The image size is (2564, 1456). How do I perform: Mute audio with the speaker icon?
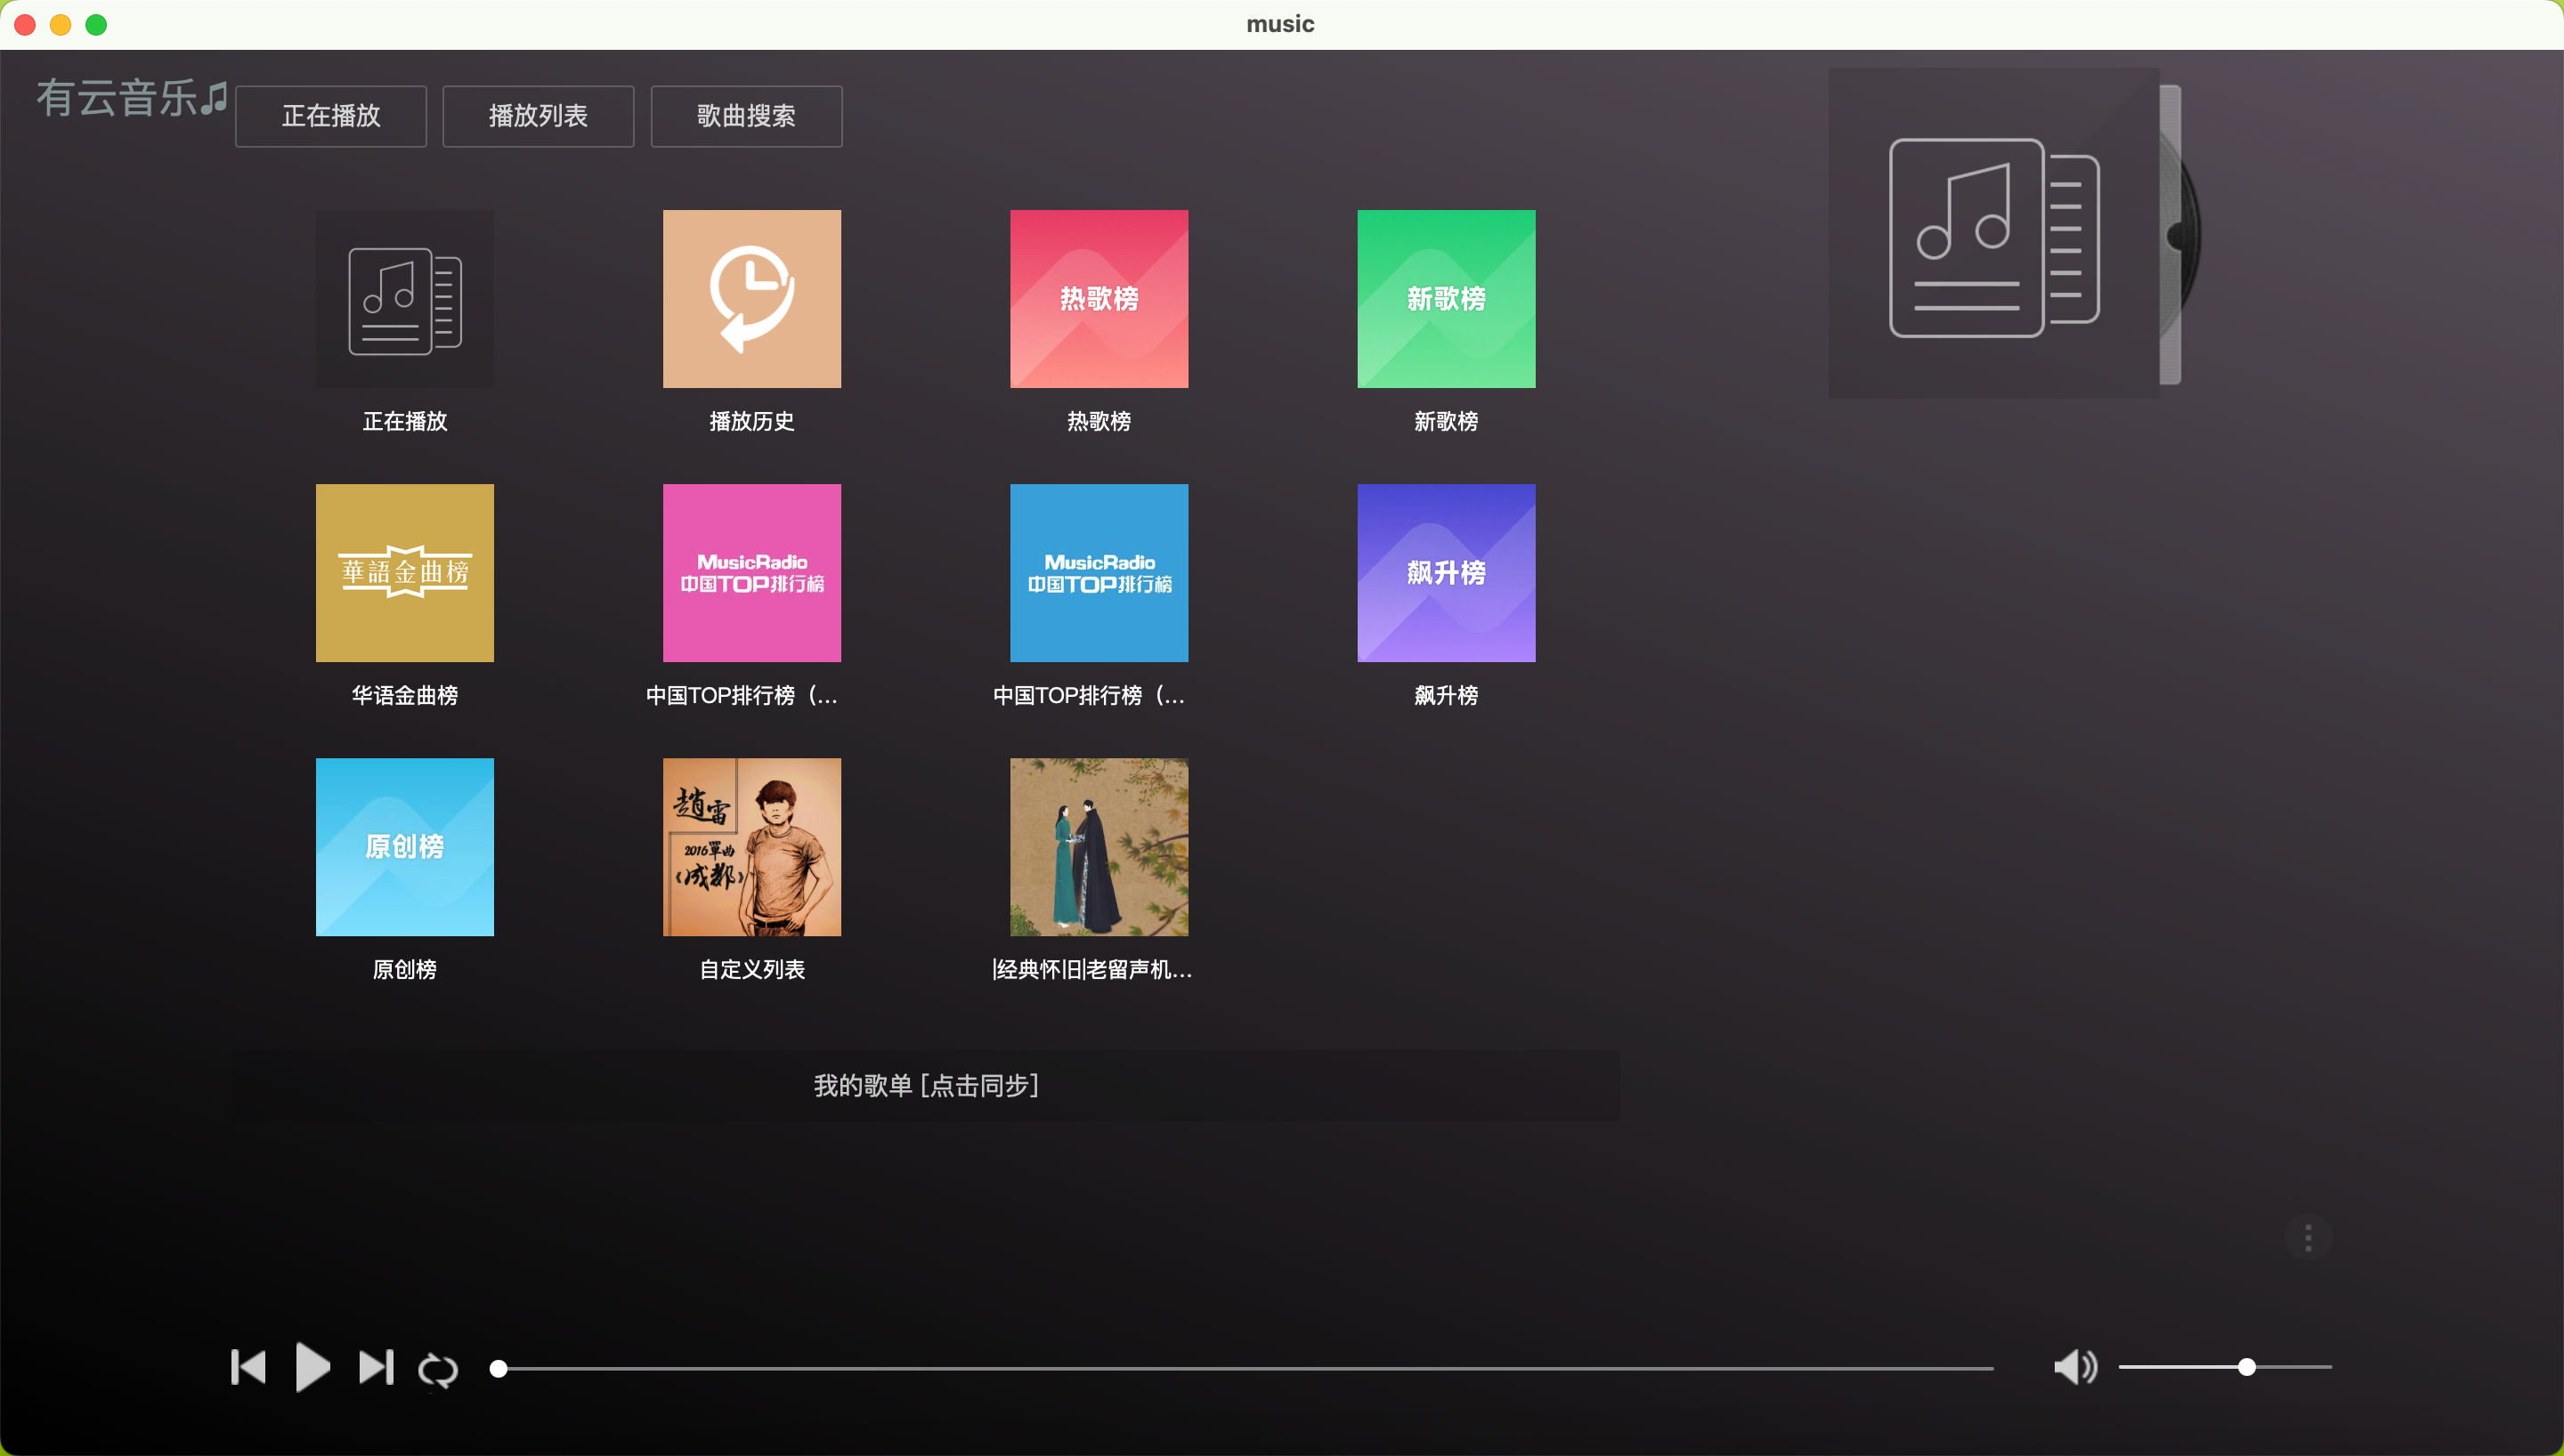(x=2075, y=1366)
